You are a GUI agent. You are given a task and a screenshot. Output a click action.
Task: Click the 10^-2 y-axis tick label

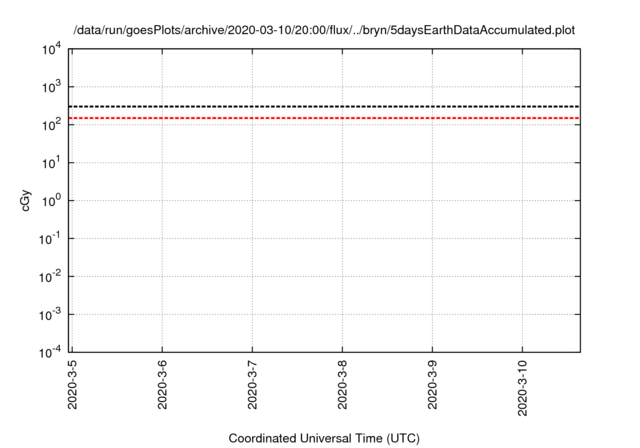click(x=50, y=277)
